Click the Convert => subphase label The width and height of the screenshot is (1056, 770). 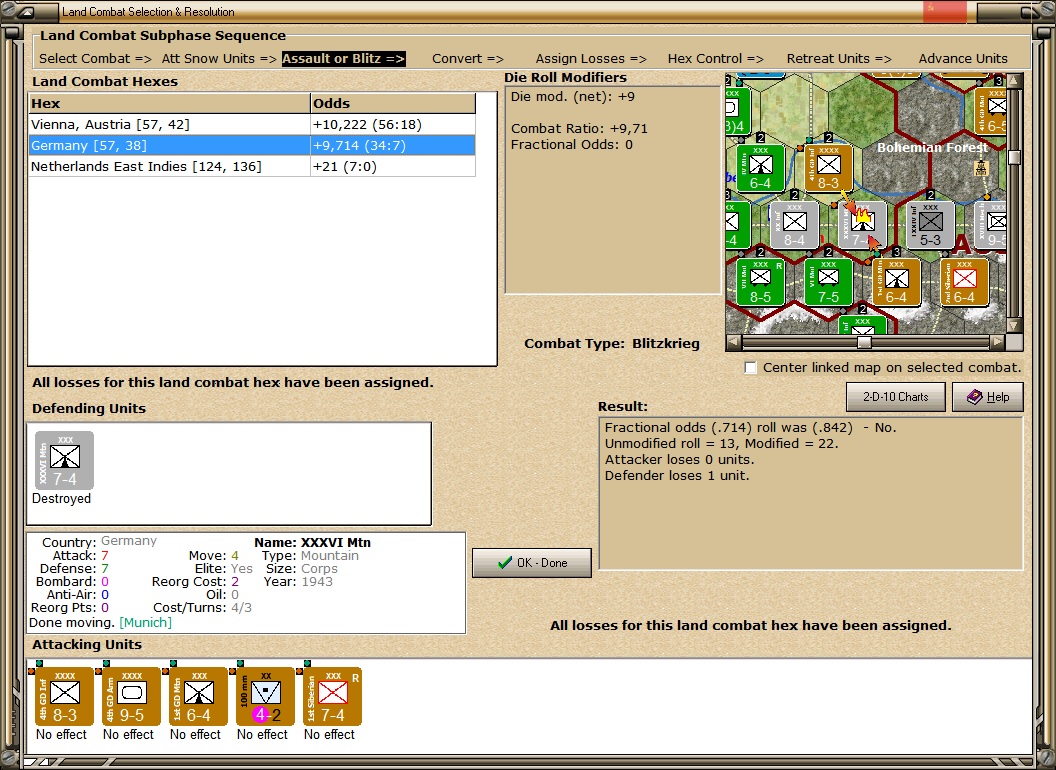point(467,59)
